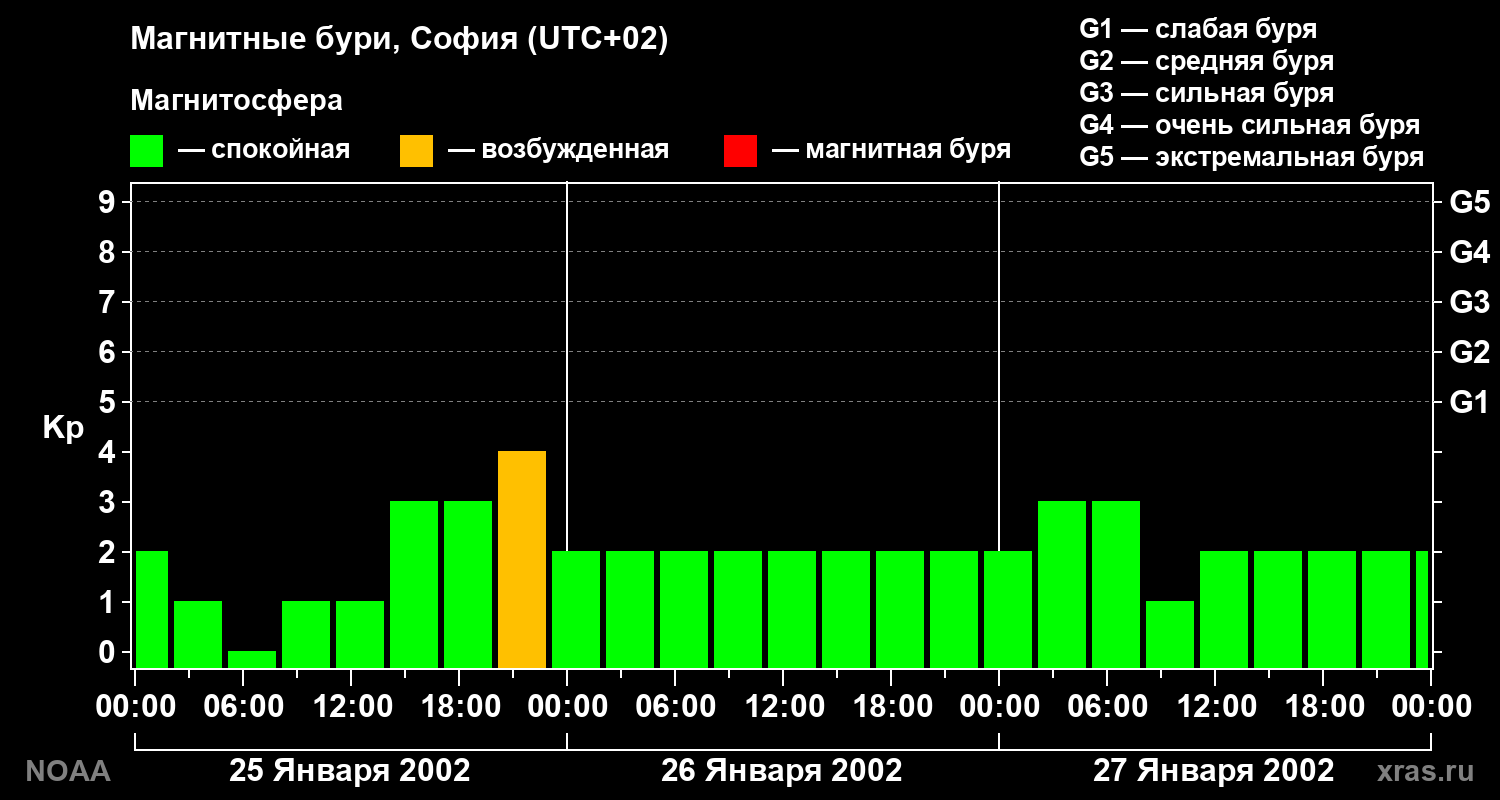Click the Kp 3 bar above 06:00 on 27 January
1500x800 pixels.
pyautogui.click(x=1116, y=584)
